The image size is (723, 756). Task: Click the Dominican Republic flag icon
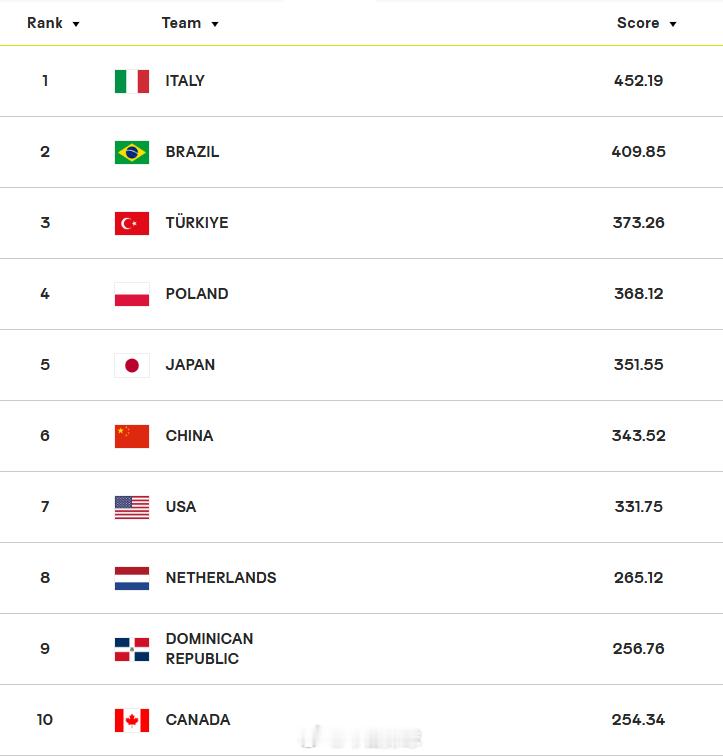(132, 649)
